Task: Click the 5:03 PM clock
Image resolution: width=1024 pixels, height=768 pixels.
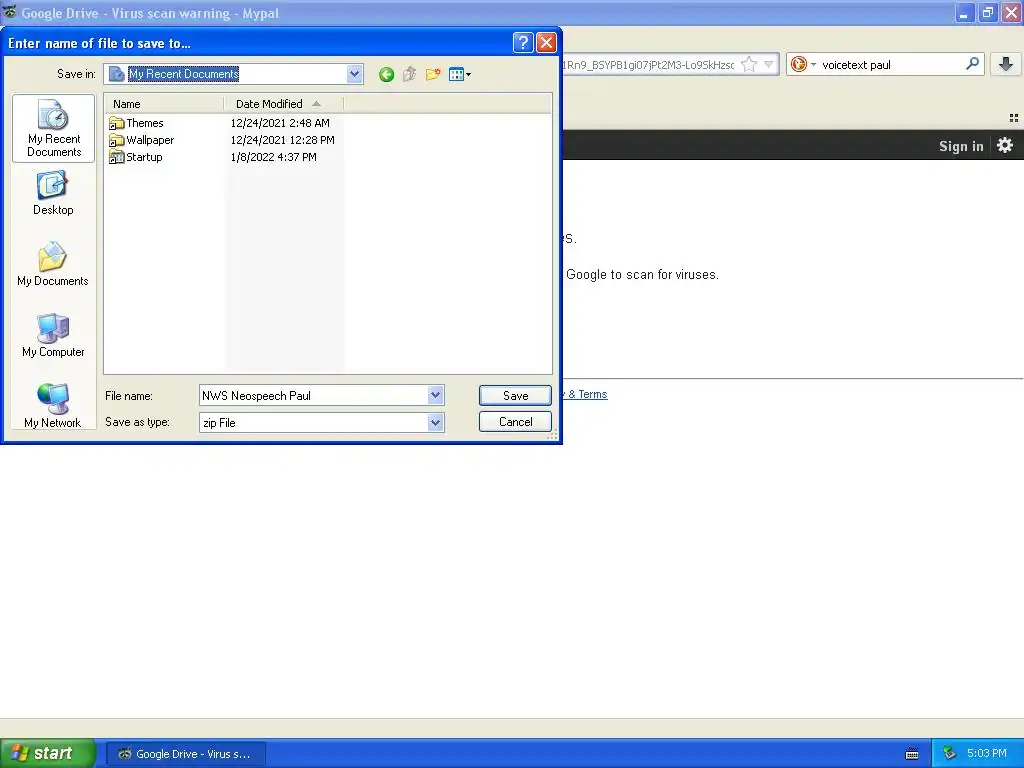Action: 987,753
